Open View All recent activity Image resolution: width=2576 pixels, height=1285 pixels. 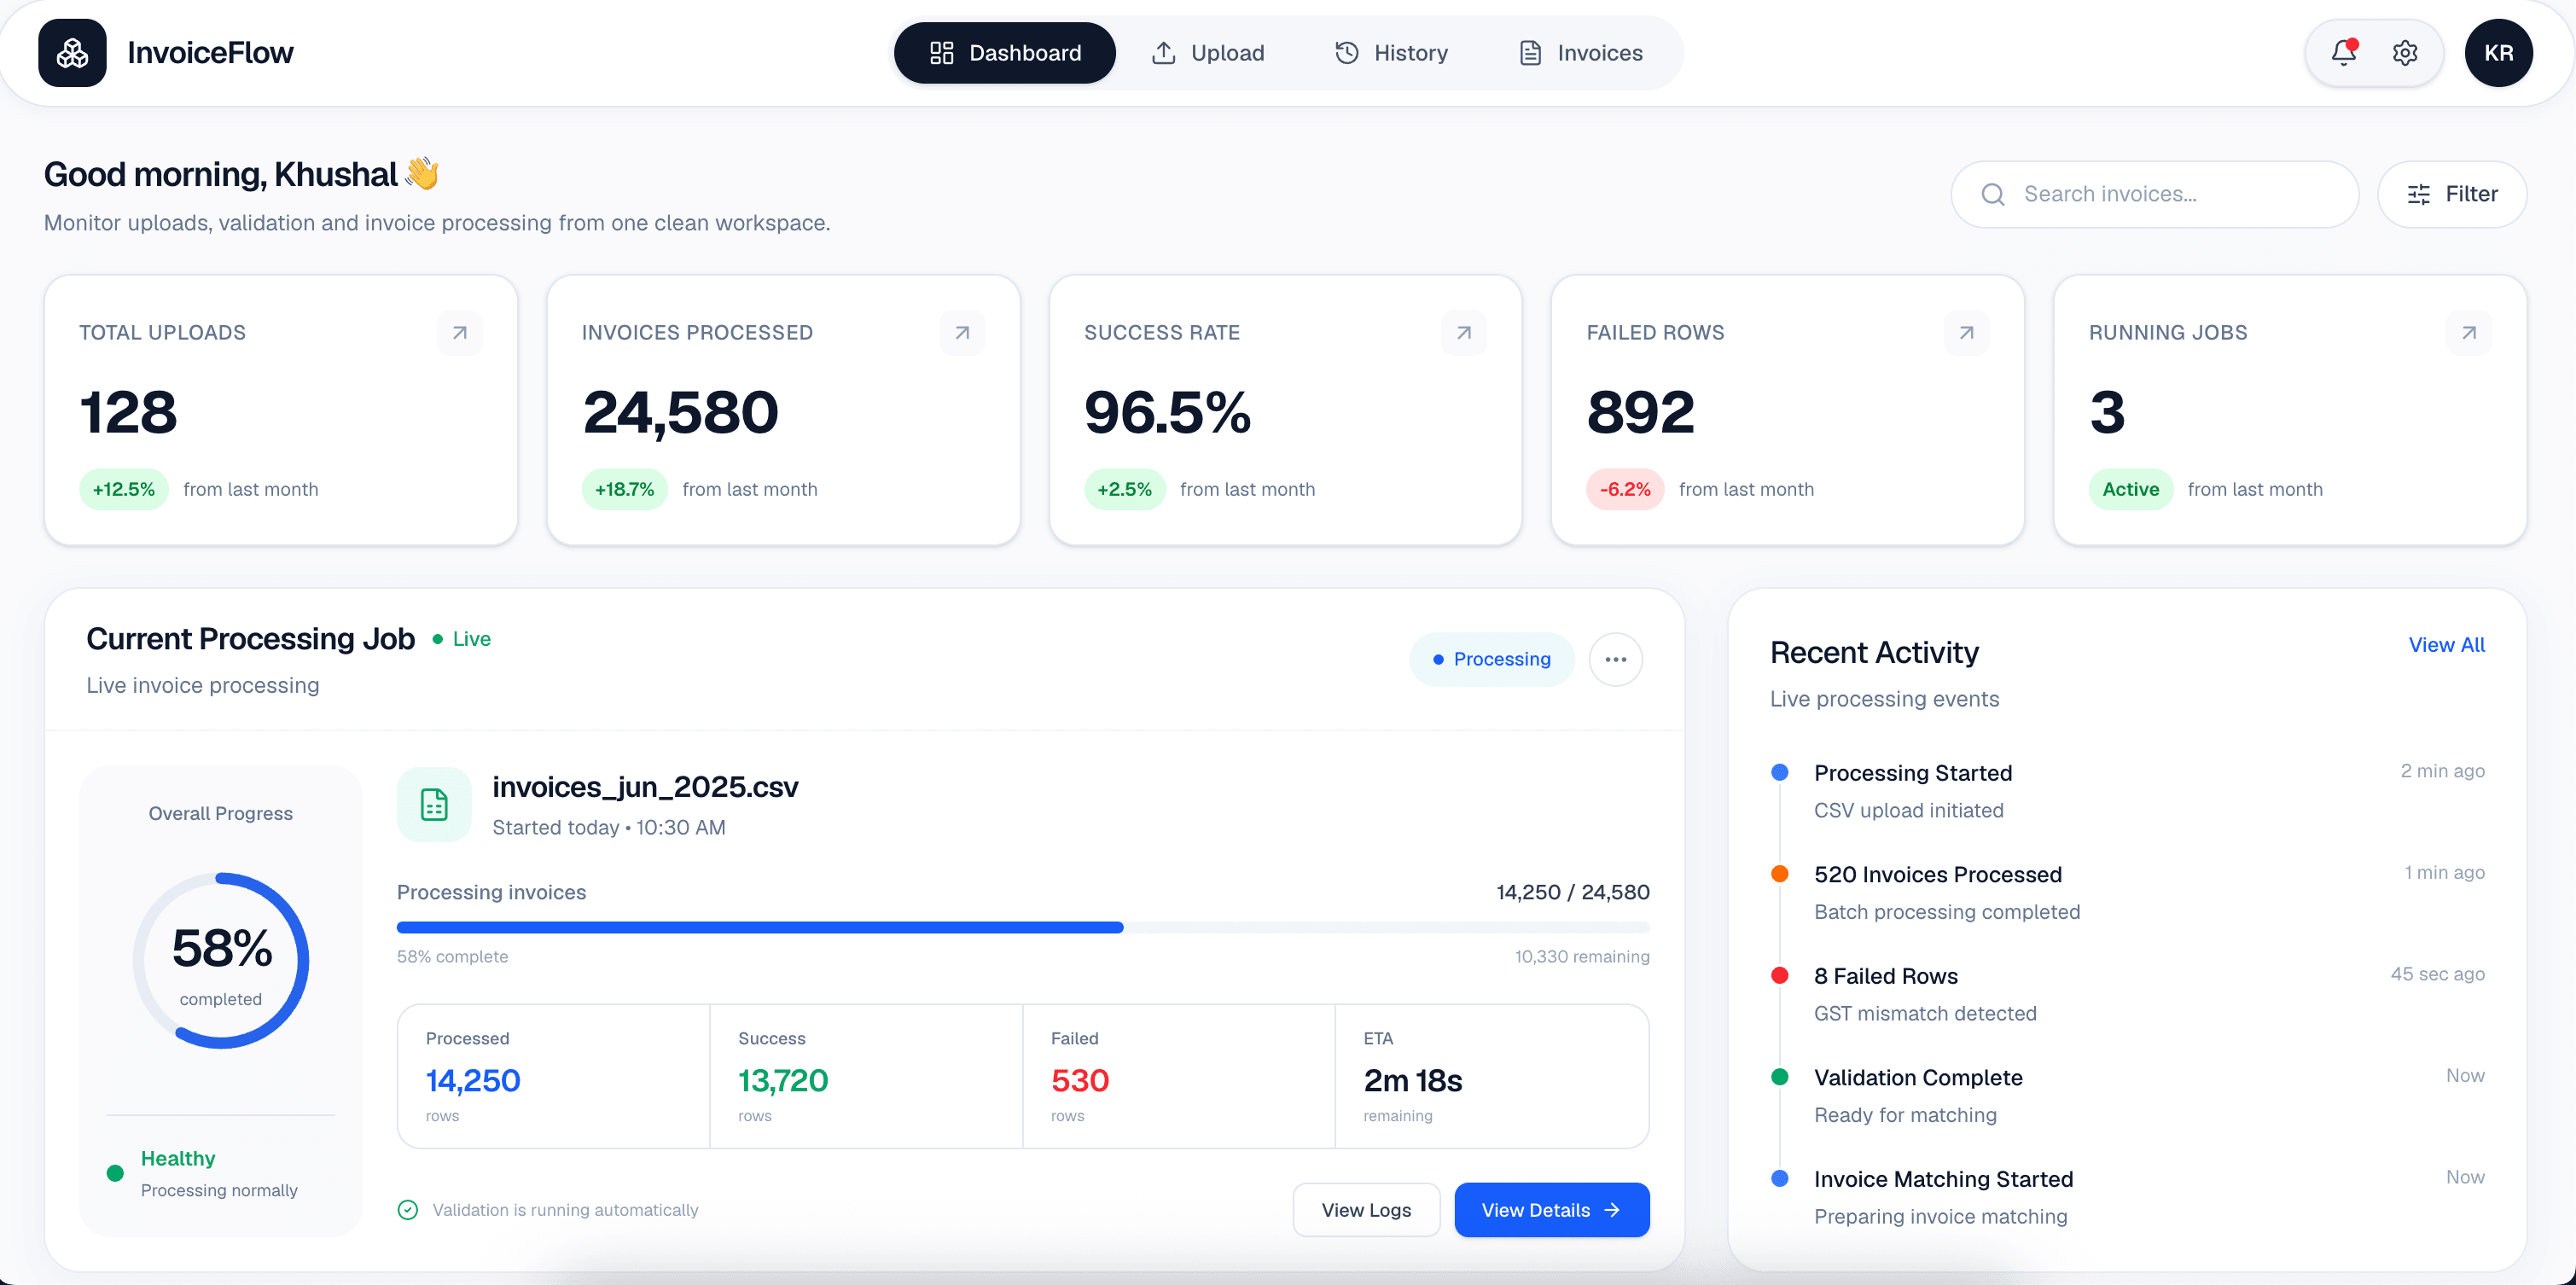click(2446, 645)
